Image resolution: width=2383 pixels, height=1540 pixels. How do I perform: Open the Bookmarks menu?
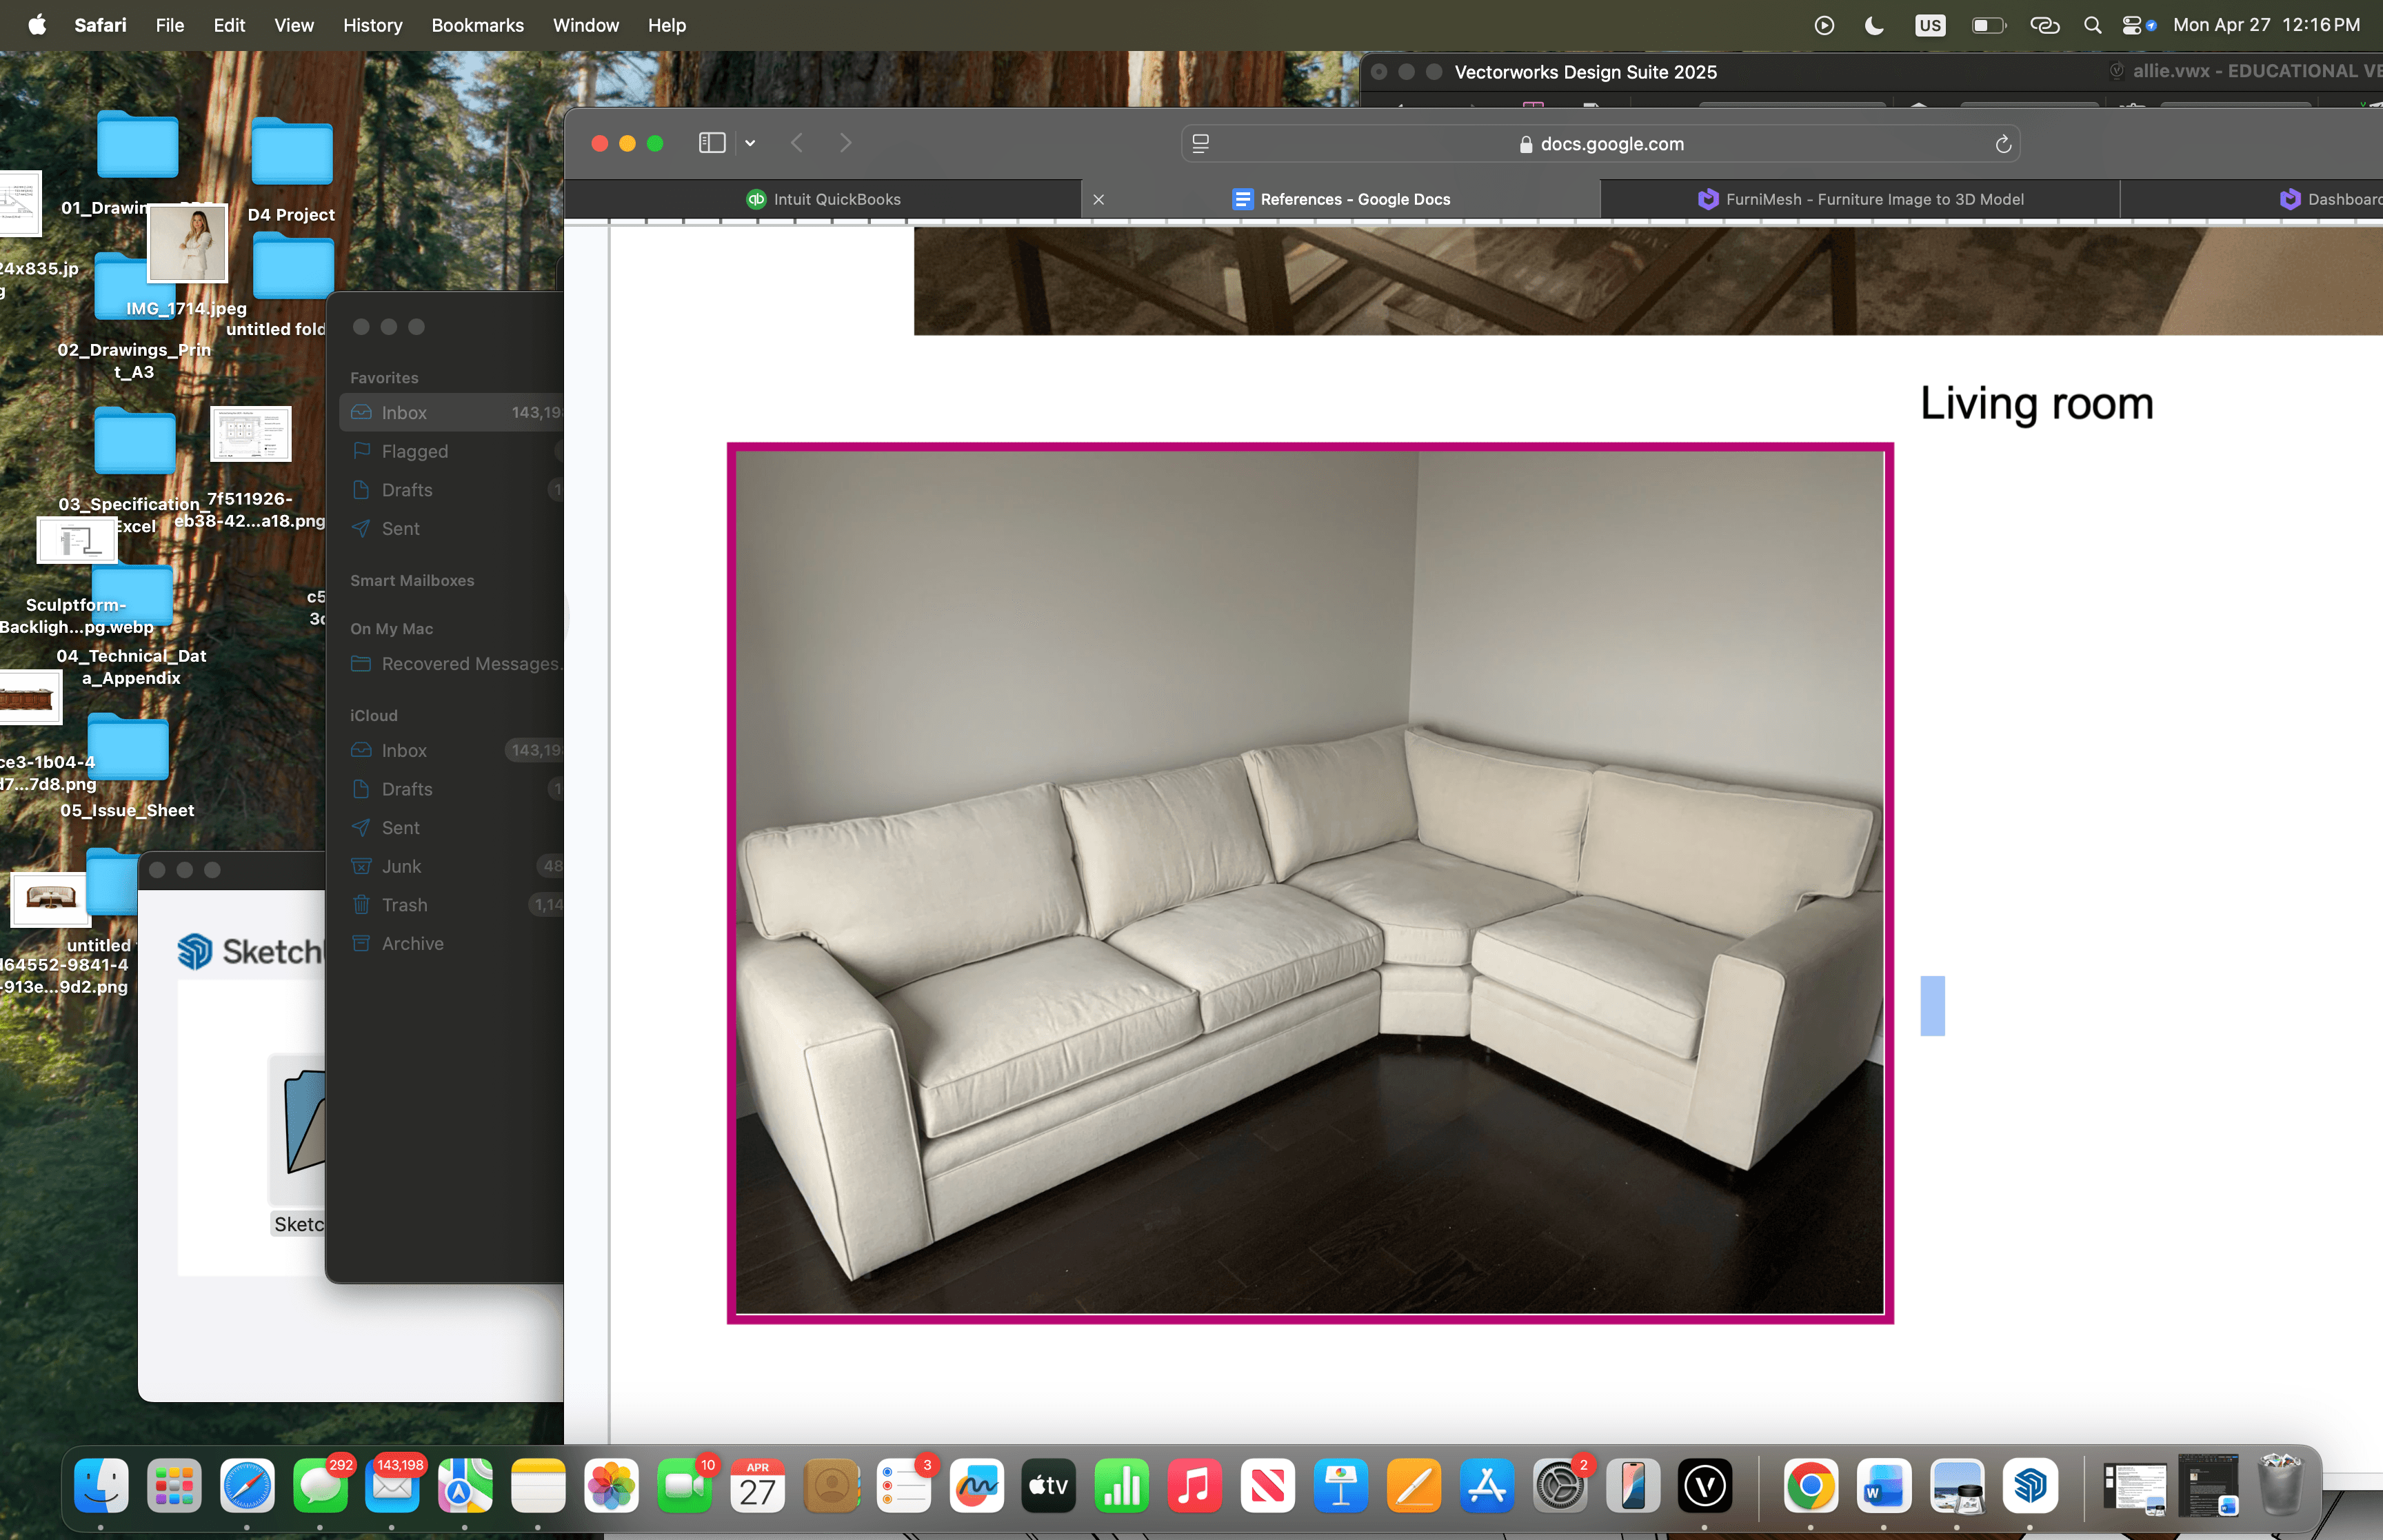click(x=477, y=25)
